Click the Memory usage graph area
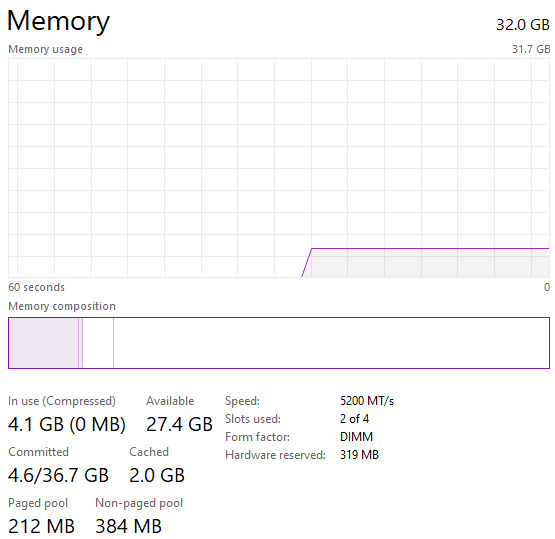The width and height of the screenshot is (555, 539). coord(279,168)
